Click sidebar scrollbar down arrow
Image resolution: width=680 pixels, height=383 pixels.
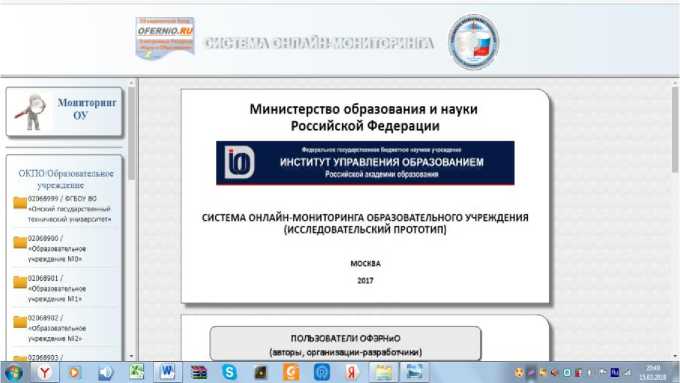click(131, 356)
